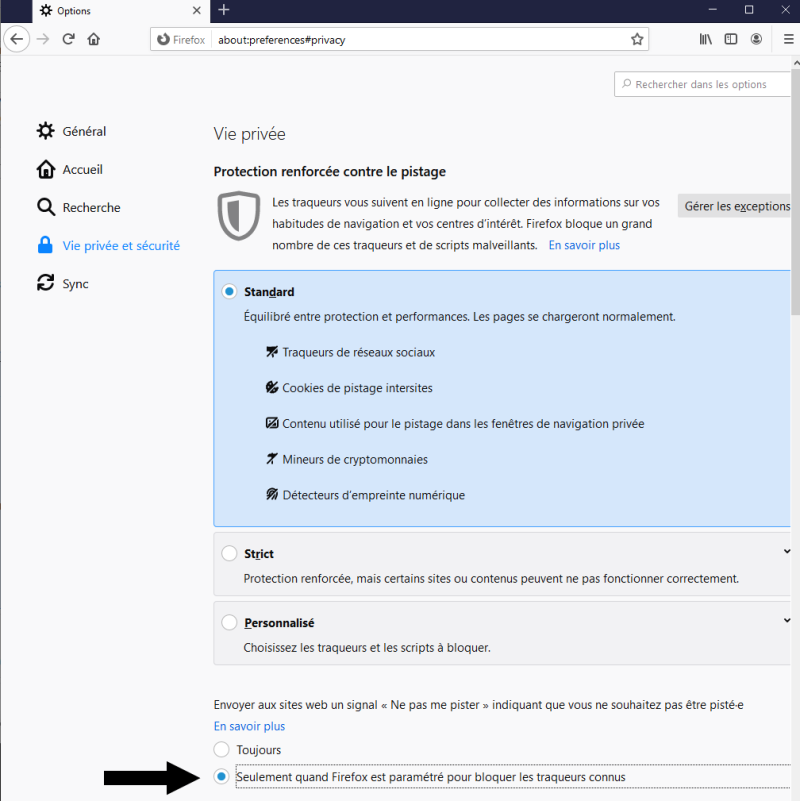Go back using the back arrow button
The width and height of the screenshot is (800, 801).
coord(17,39)
